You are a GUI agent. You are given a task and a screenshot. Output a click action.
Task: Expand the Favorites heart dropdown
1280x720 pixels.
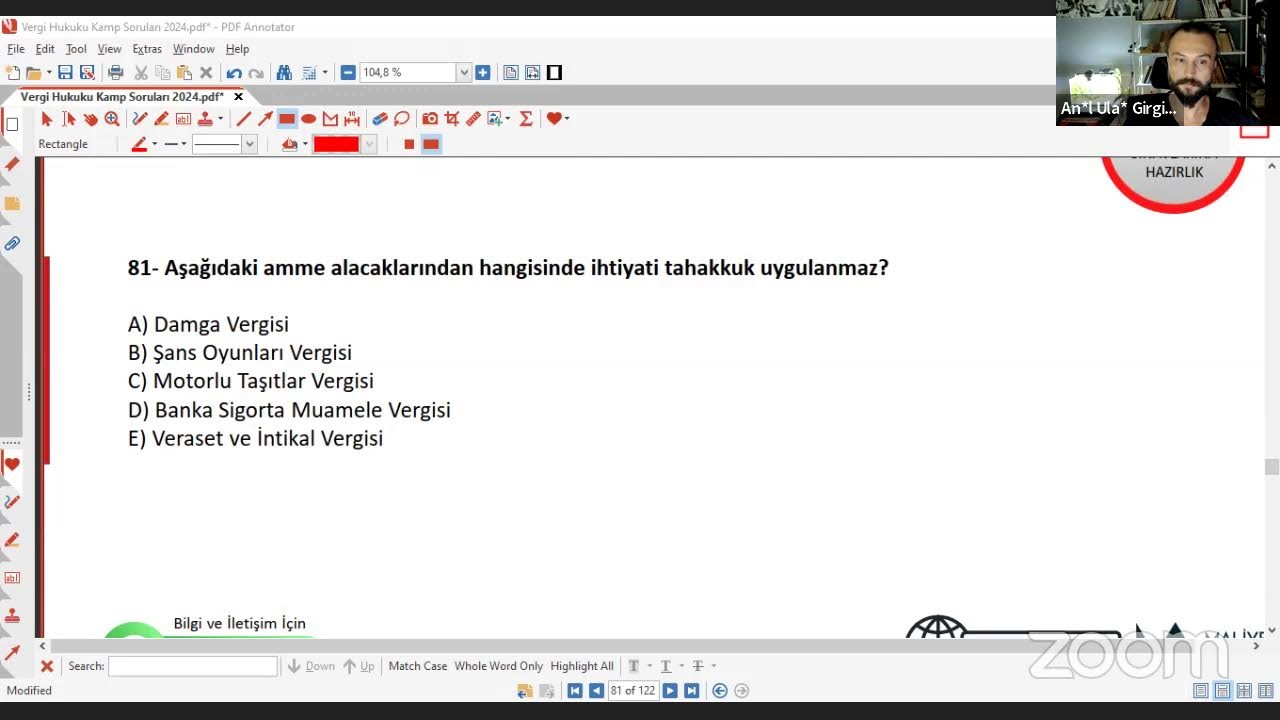(x=567, y=118)
